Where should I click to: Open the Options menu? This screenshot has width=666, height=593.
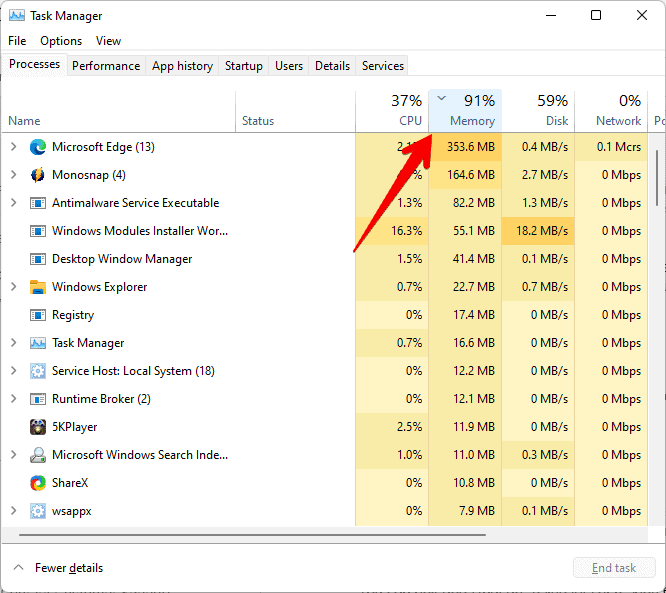click(x=61, y=41)
